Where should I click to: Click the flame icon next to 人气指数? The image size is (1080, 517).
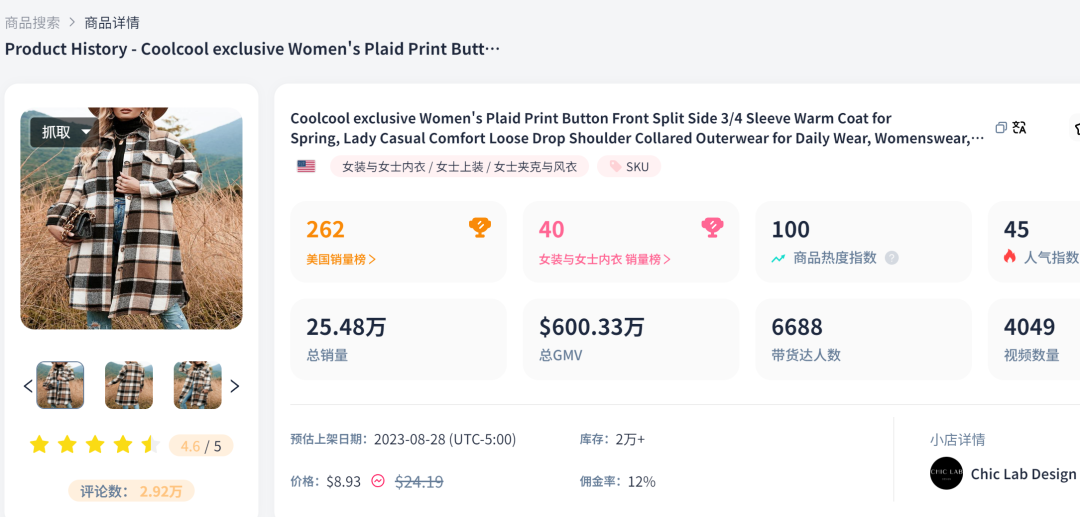click(1010, 257)
